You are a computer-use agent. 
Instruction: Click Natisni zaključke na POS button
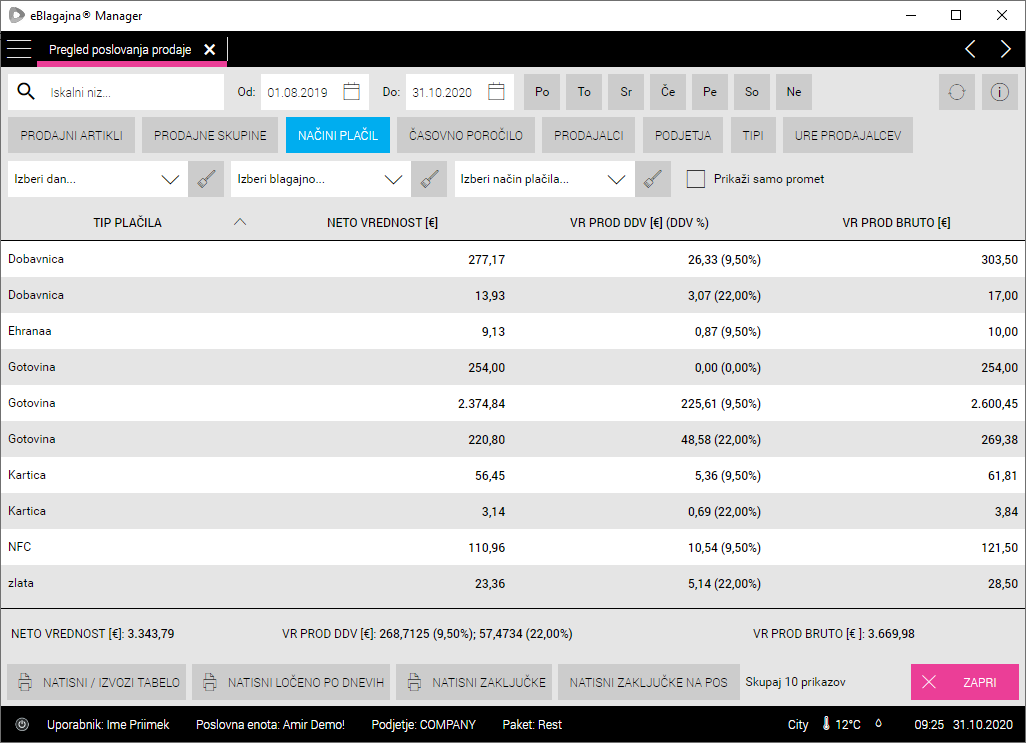pos(648,682)
